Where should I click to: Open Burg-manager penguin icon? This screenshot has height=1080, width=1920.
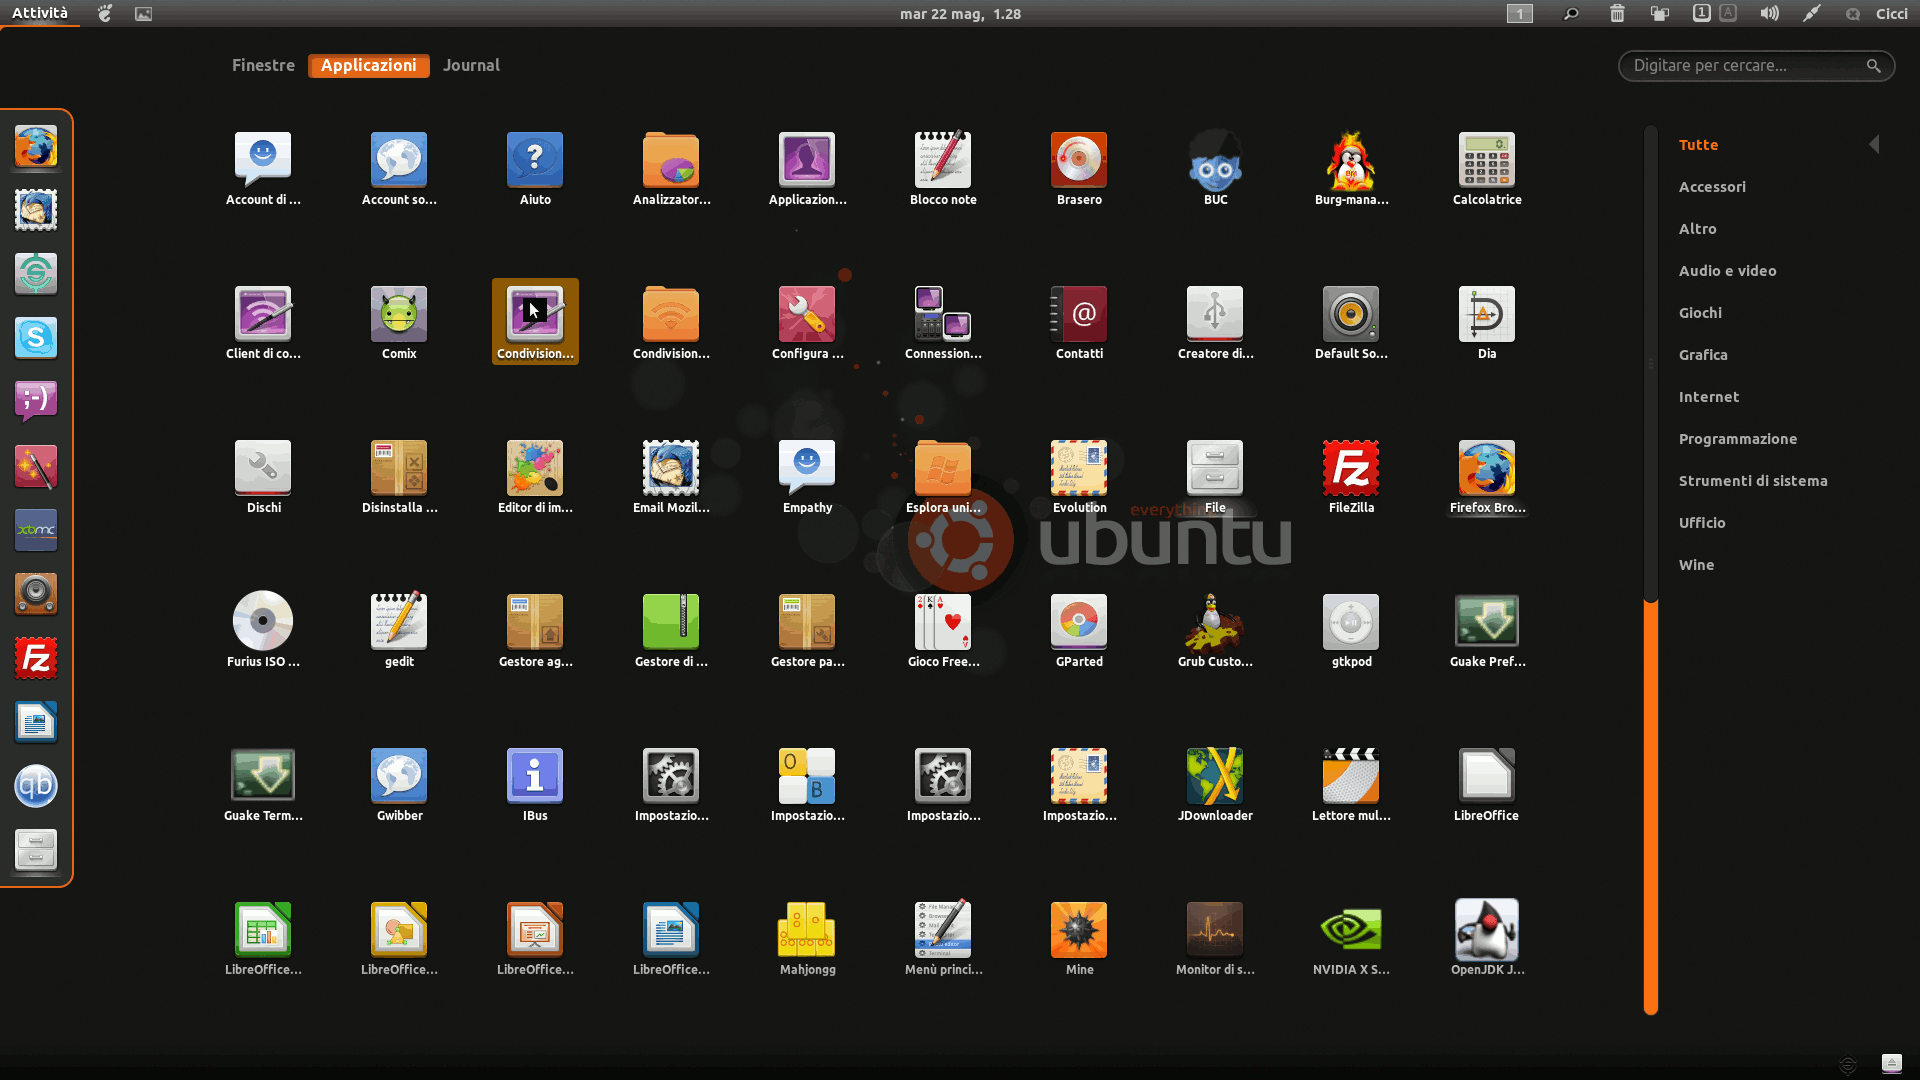[x=1351, y=168]
